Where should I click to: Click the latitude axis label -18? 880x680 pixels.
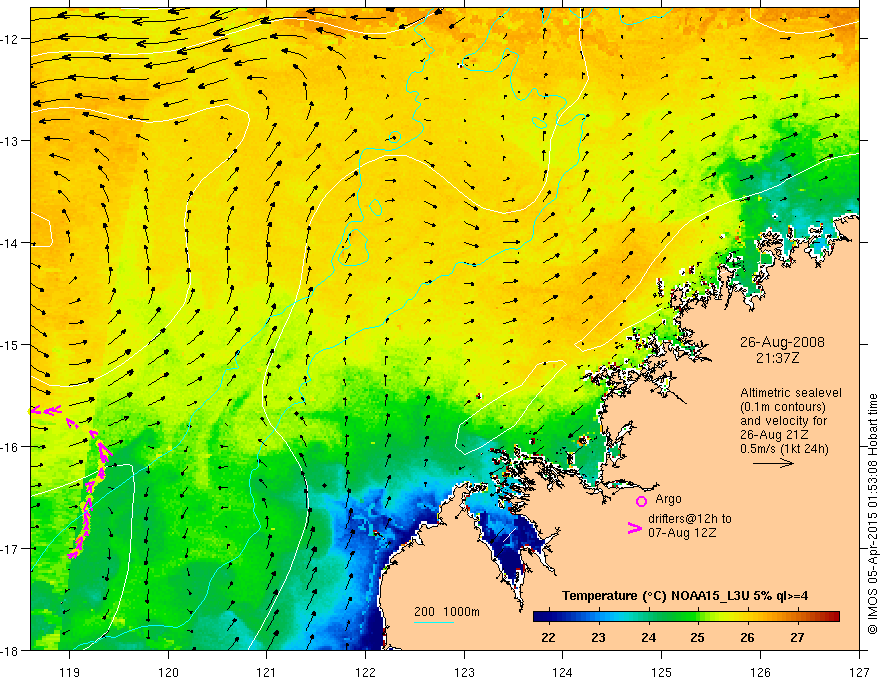pos(11,651)
